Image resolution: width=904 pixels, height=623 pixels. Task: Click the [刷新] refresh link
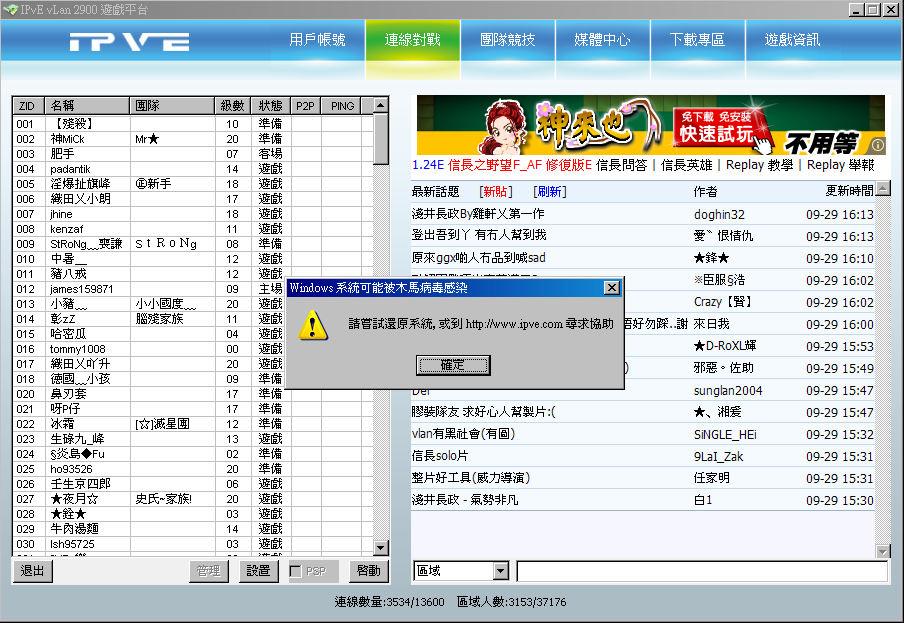tap(549, 191)
